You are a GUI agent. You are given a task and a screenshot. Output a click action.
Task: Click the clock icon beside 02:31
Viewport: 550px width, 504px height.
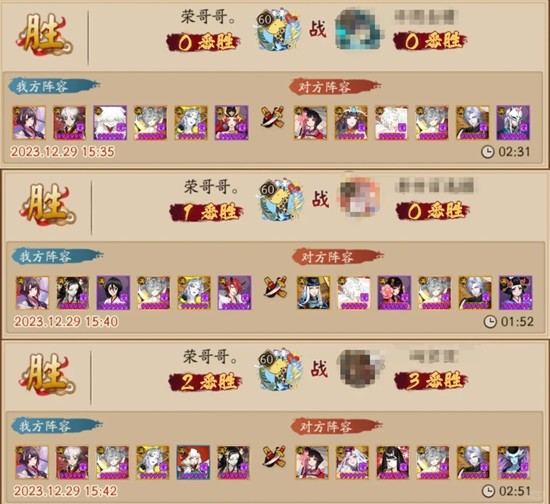(487, 152)
